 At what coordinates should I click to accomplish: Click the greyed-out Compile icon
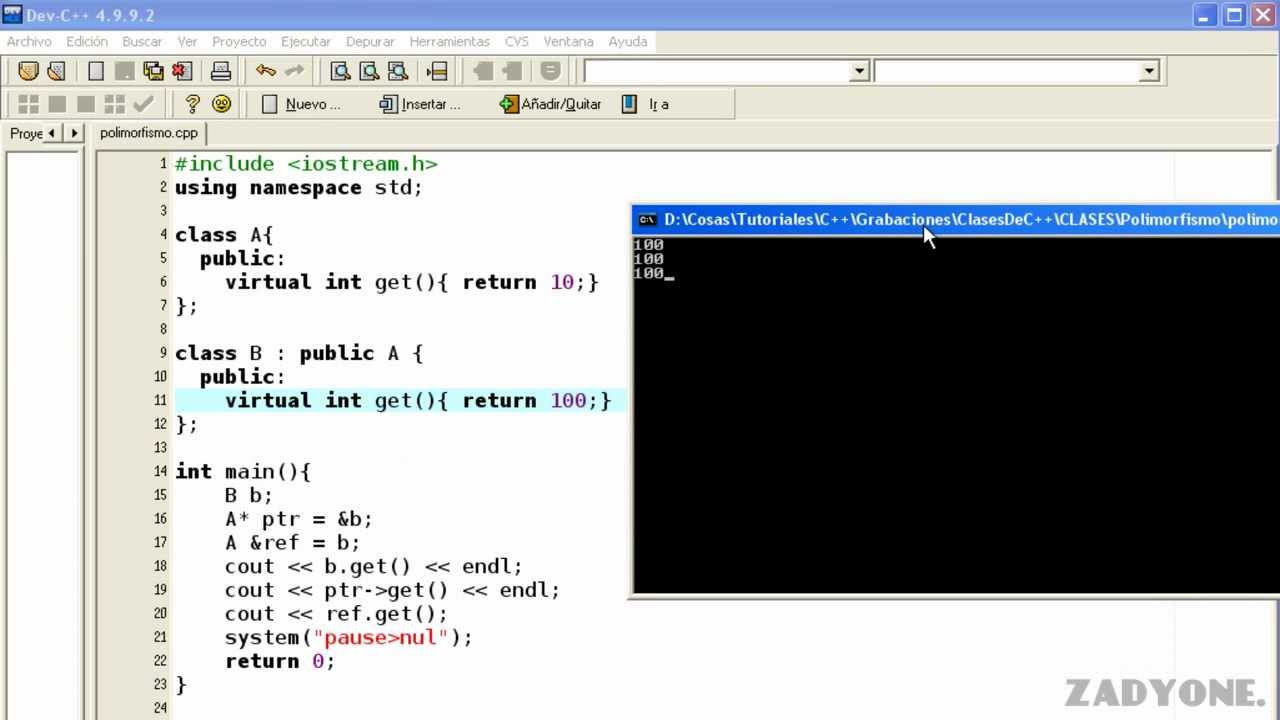pyautogui.click(x=28, y=104)
